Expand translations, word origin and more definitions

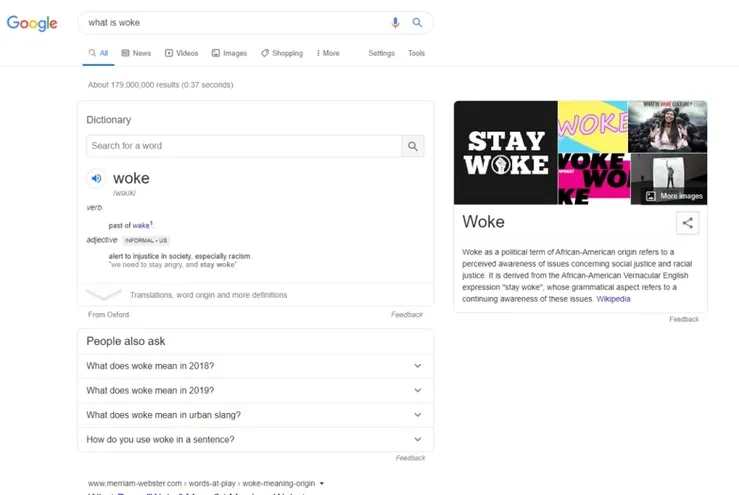point(255,295)
